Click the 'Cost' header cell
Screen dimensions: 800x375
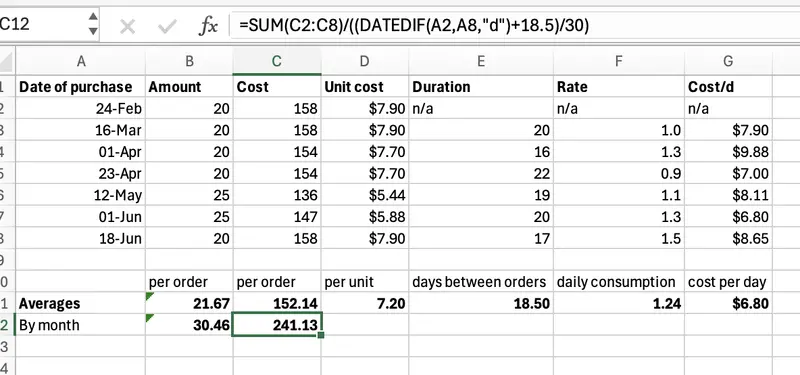(x=277, y=87)
